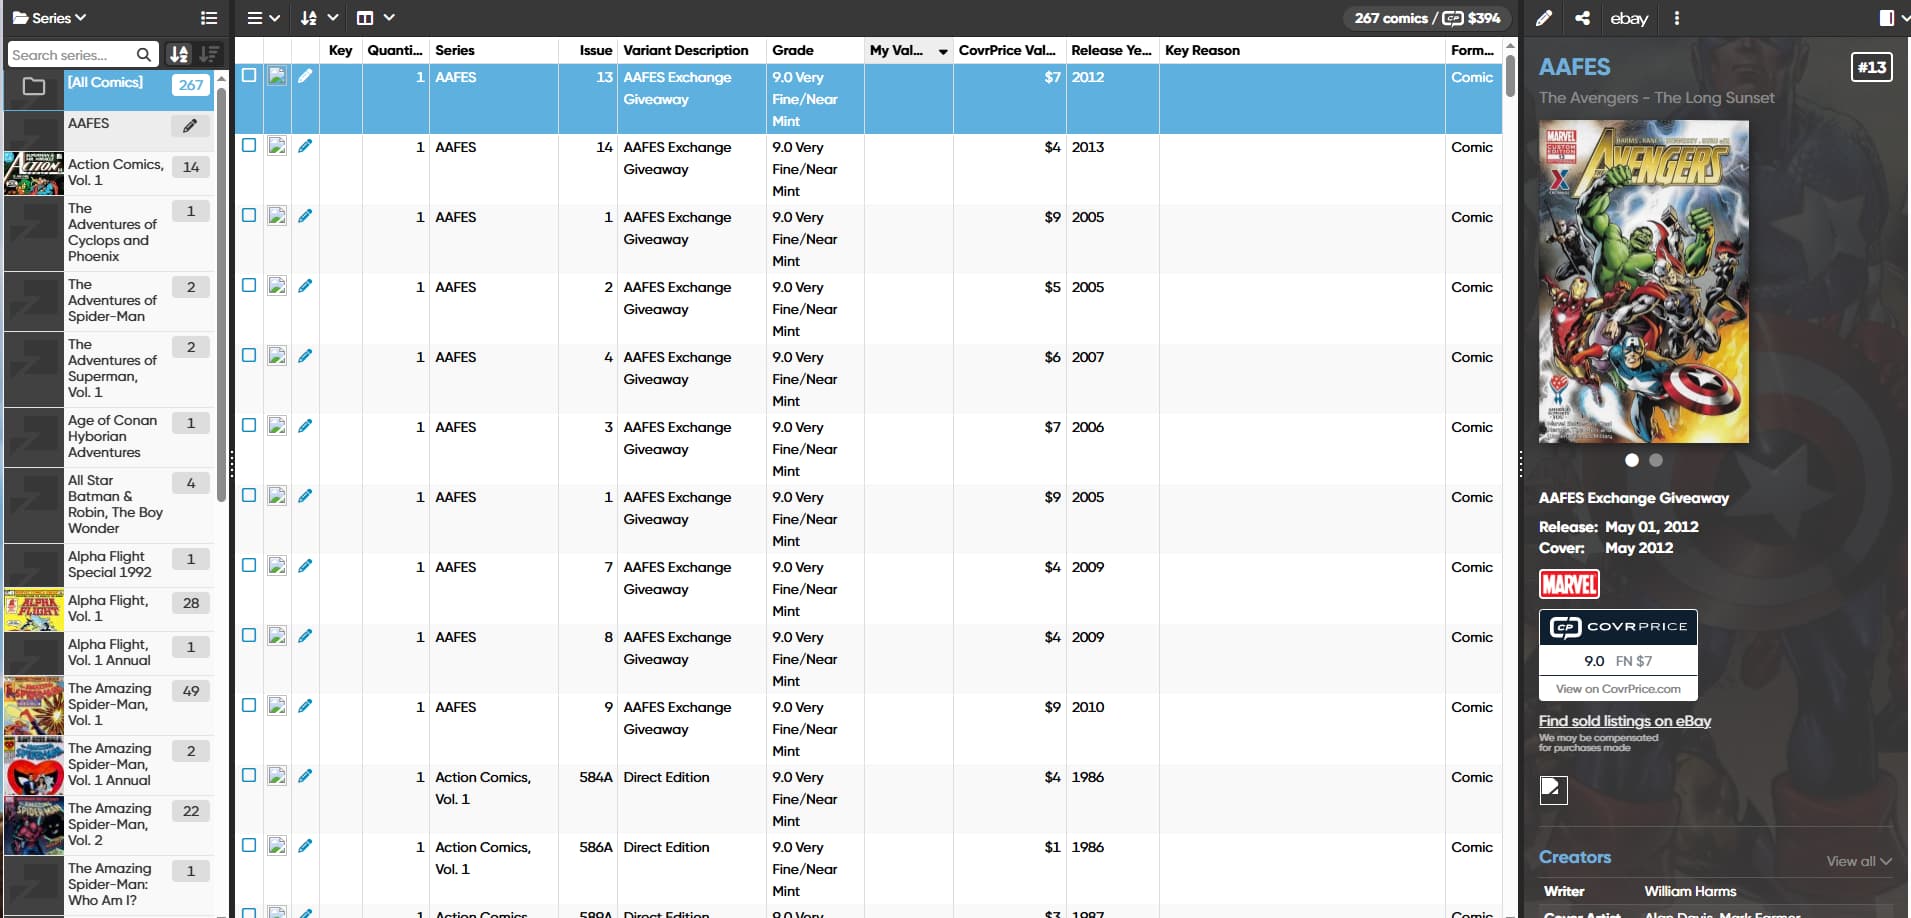Share the selected comic

(1582, 18)
